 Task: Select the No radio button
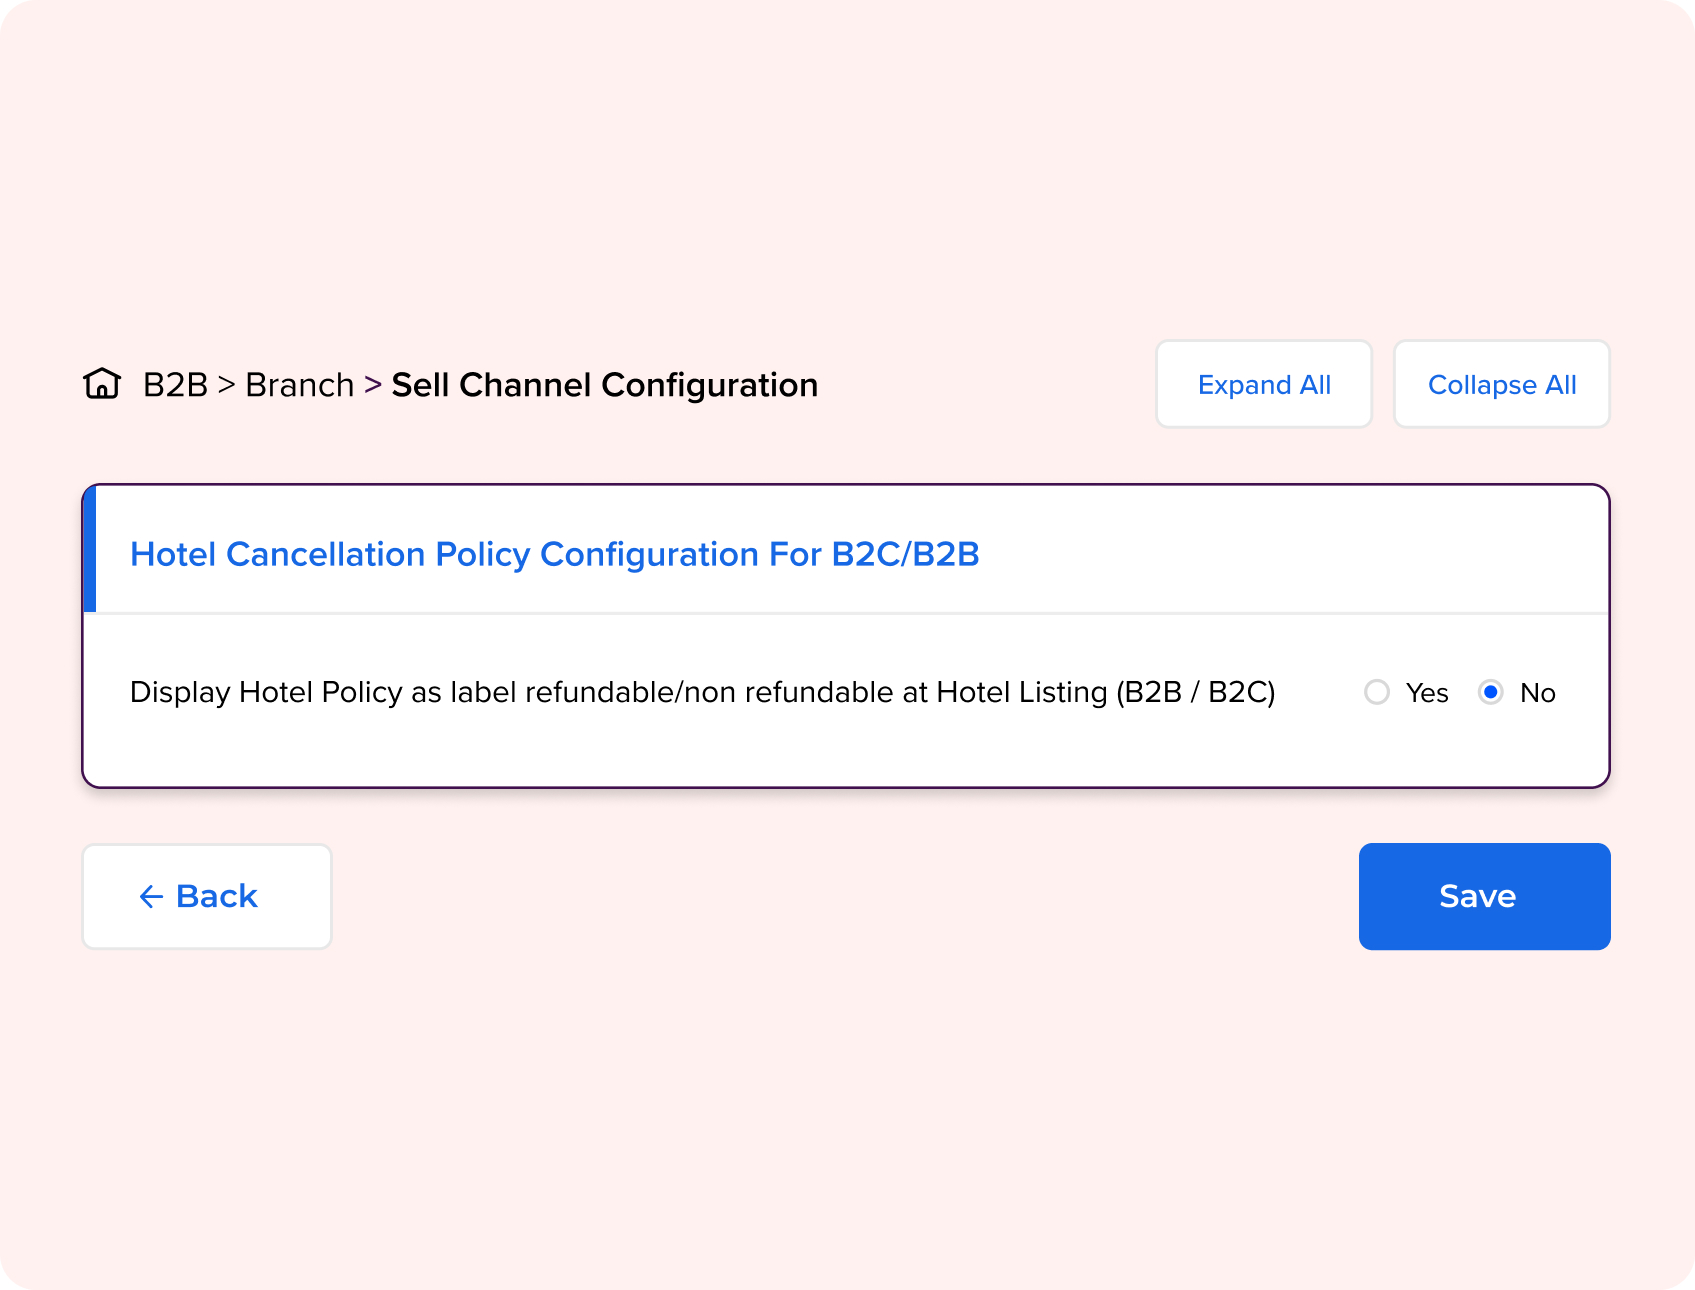pyautogui.click(x=1491, y=692)
